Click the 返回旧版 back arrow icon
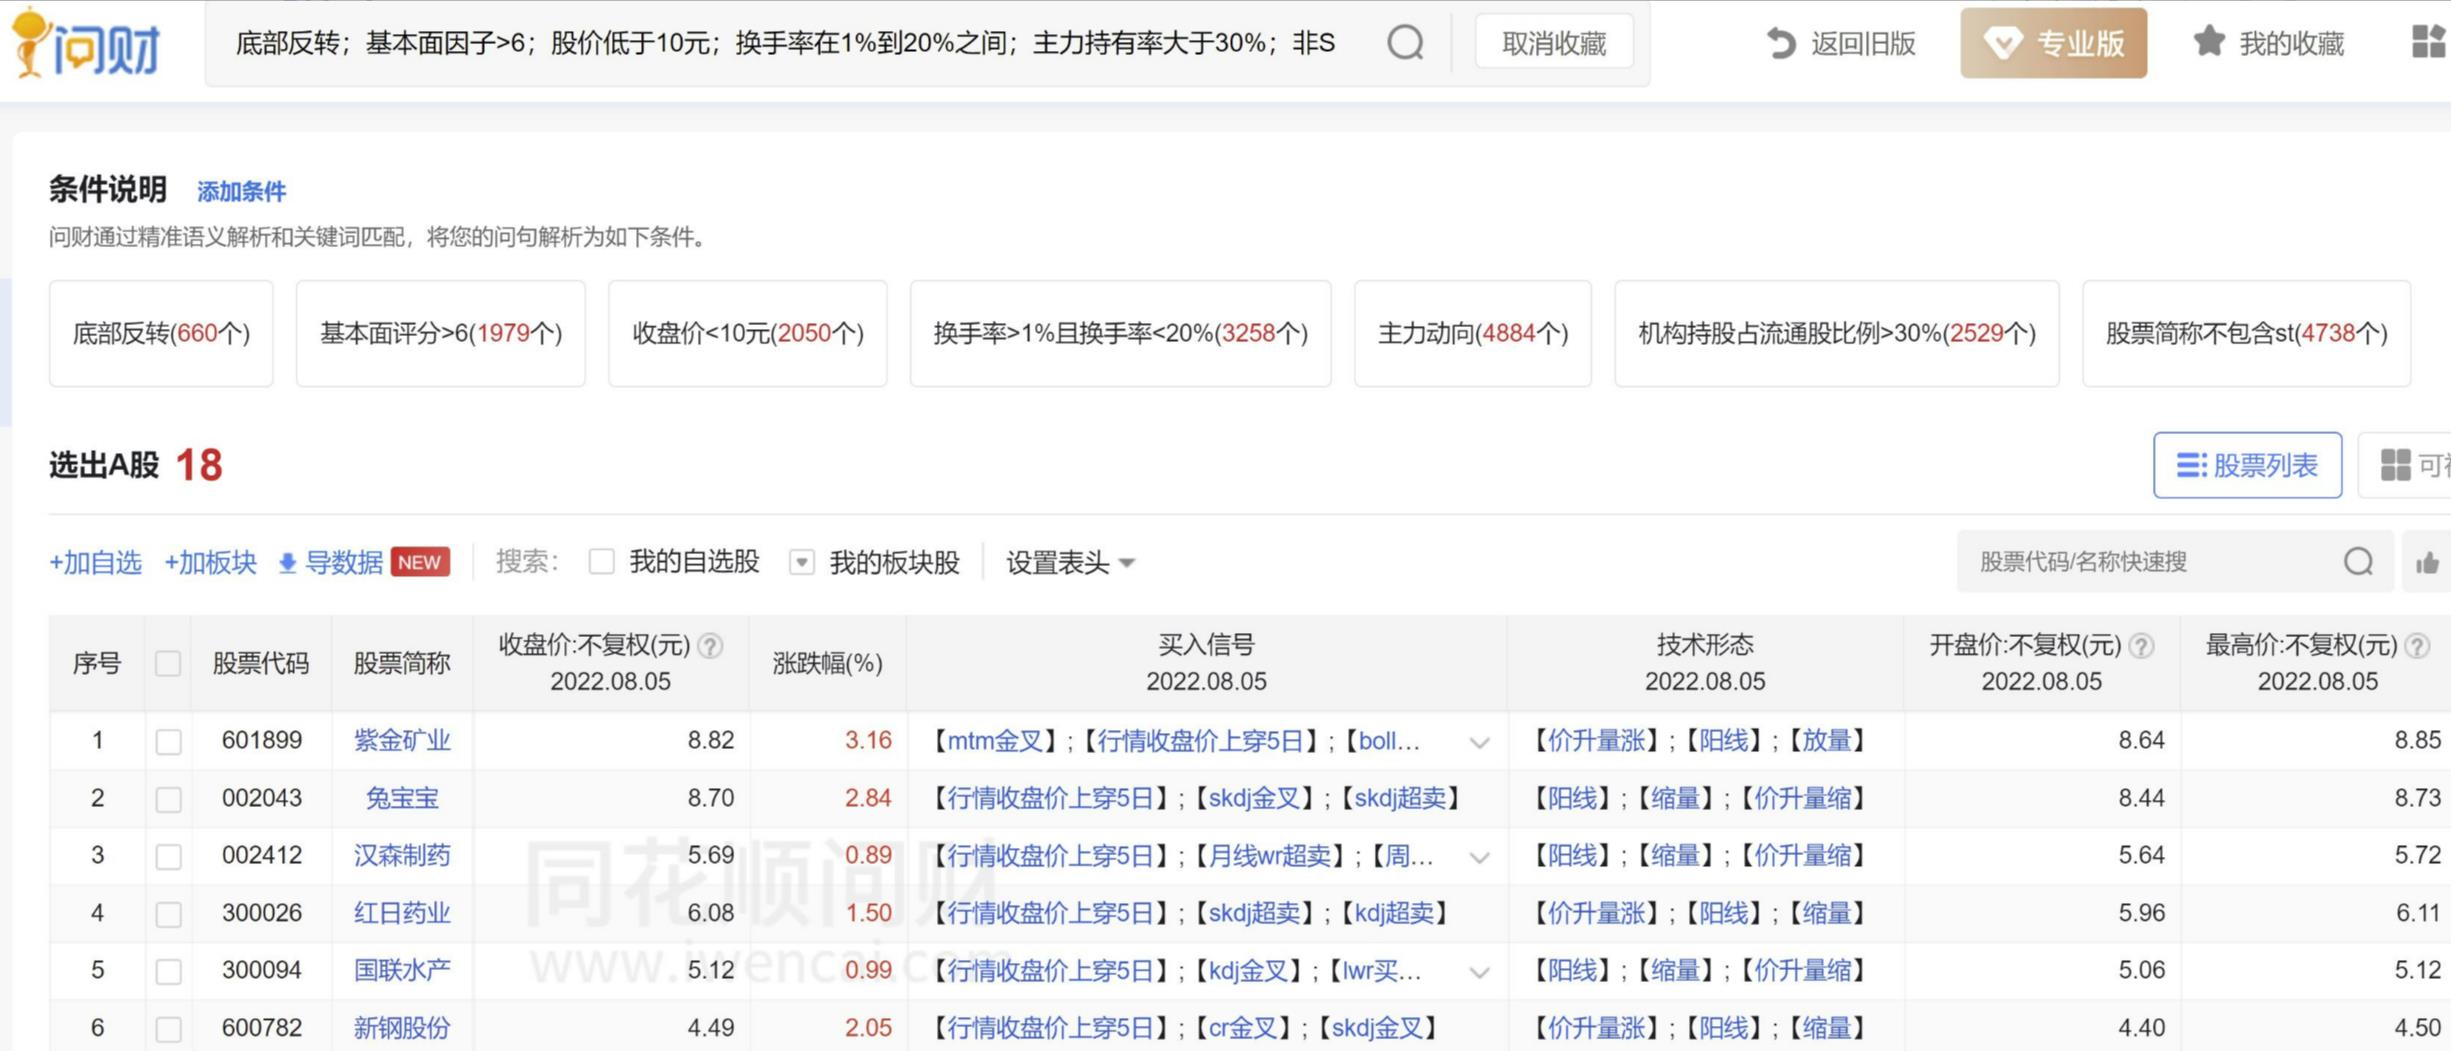Viewport: 2451px width, 1051px height. pos(1780,44)
